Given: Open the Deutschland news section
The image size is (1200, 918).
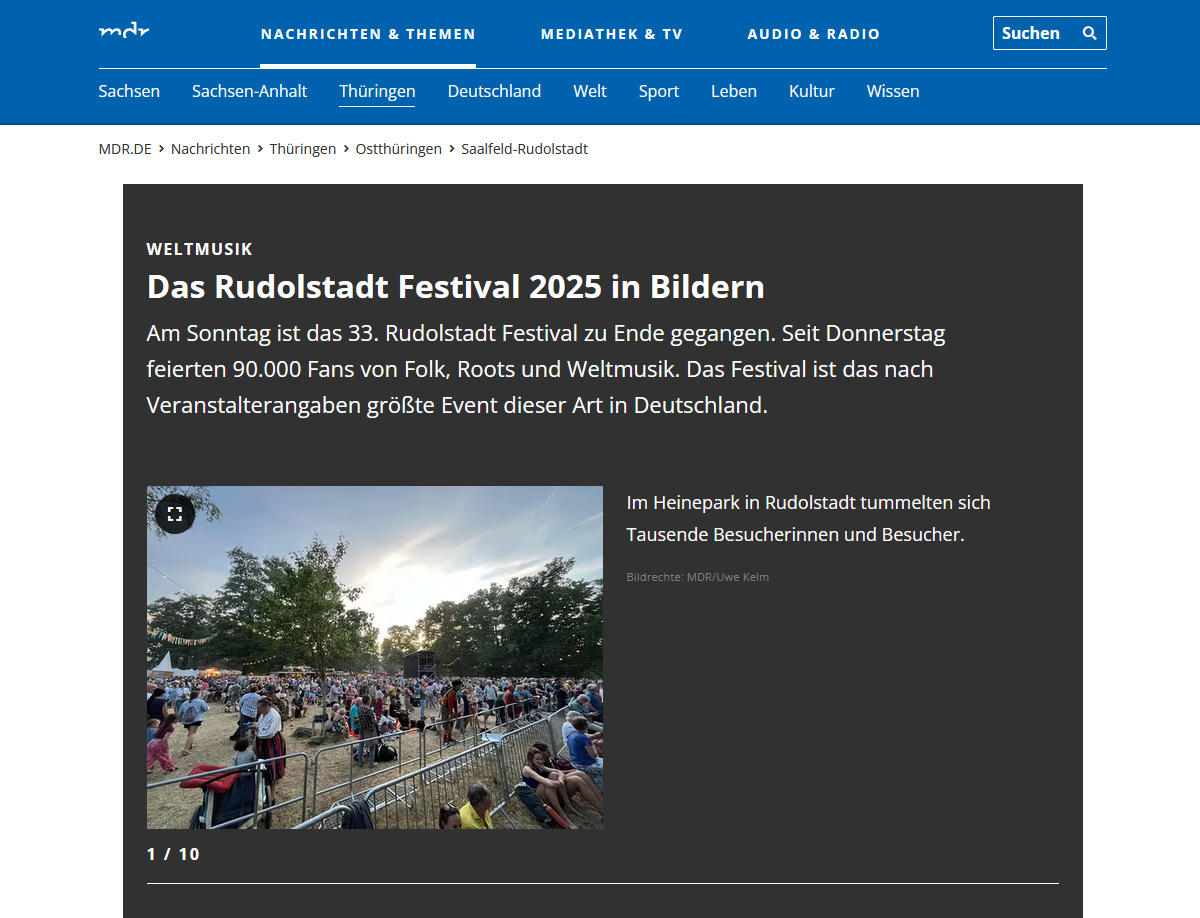Looking at the screenshot, I should pos(494,91).
